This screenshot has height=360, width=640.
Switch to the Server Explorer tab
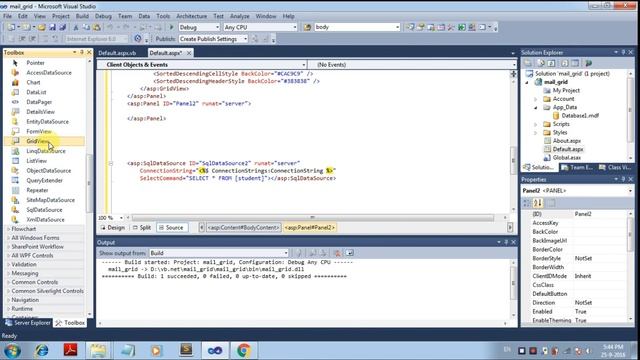28,323
